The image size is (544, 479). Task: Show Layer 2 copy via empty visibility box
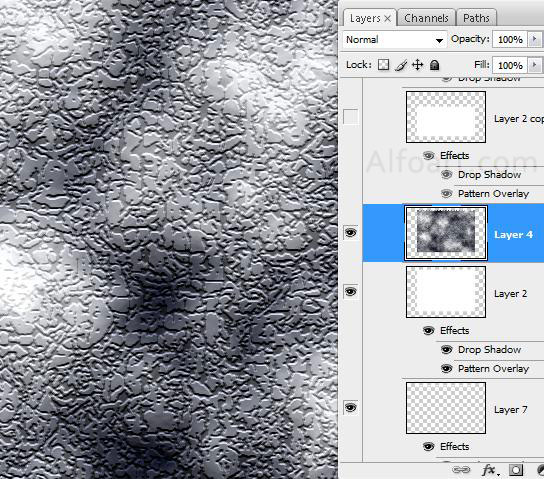[350, 117]
